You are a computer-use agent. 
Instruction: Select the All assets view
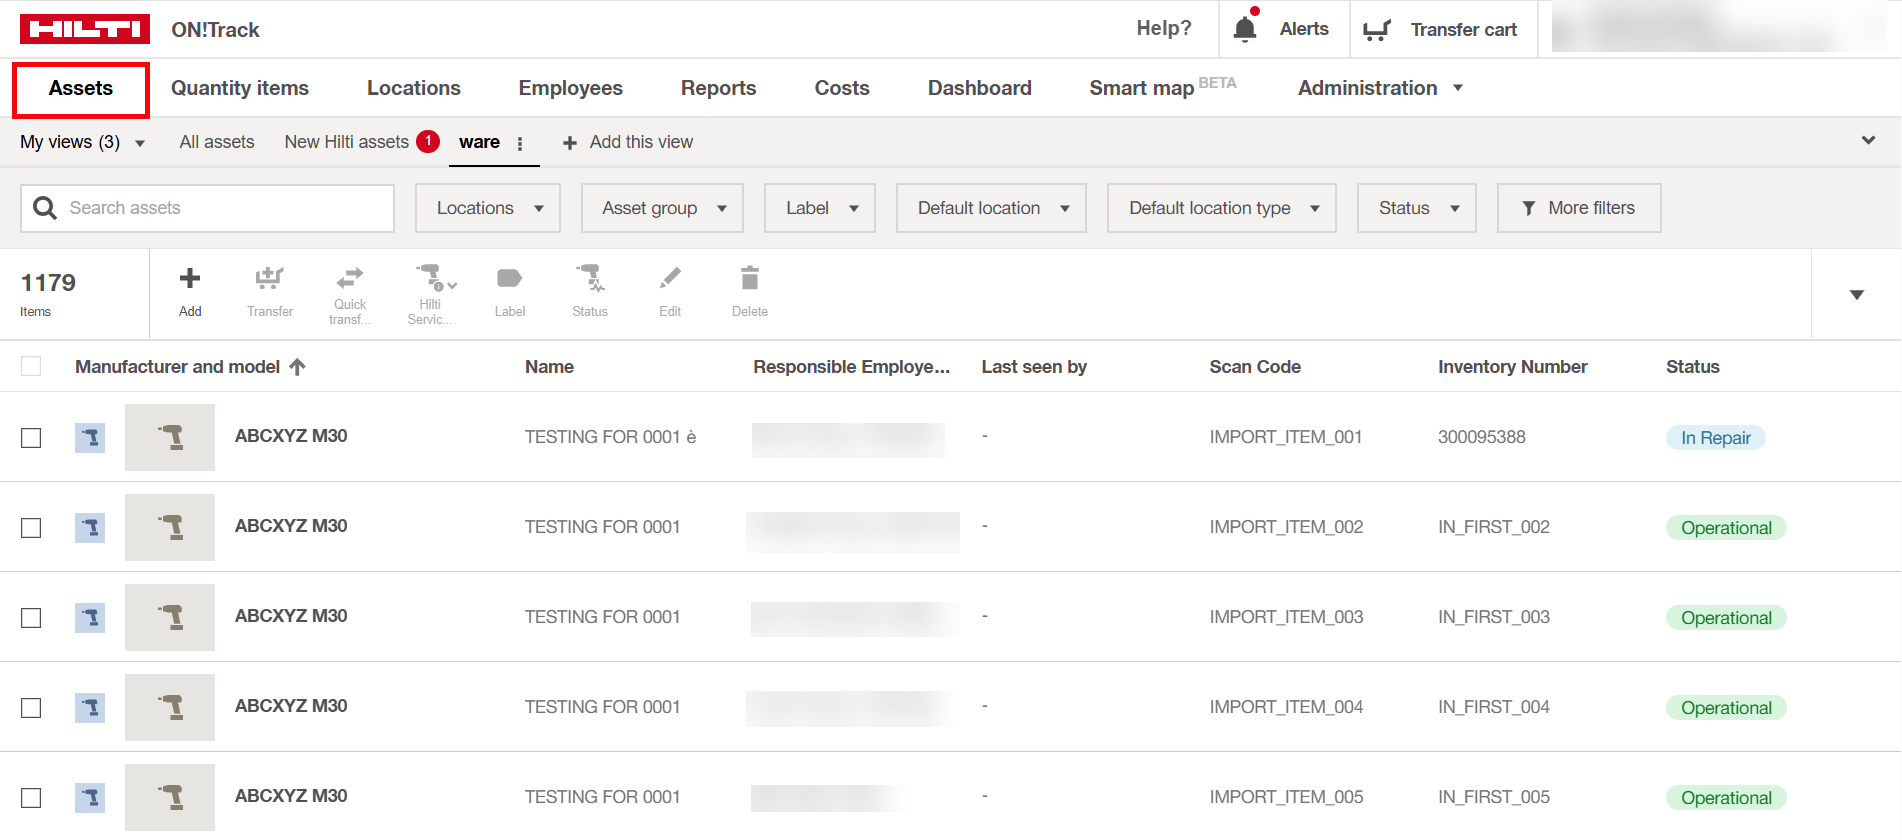point(217,142)
